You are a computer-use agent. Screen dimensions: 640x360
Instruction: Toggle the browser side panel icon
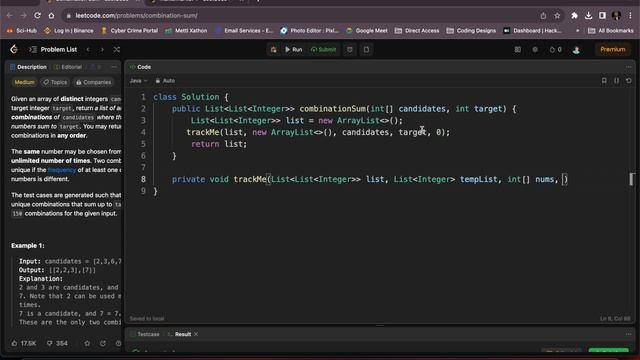tap(602, 16)
